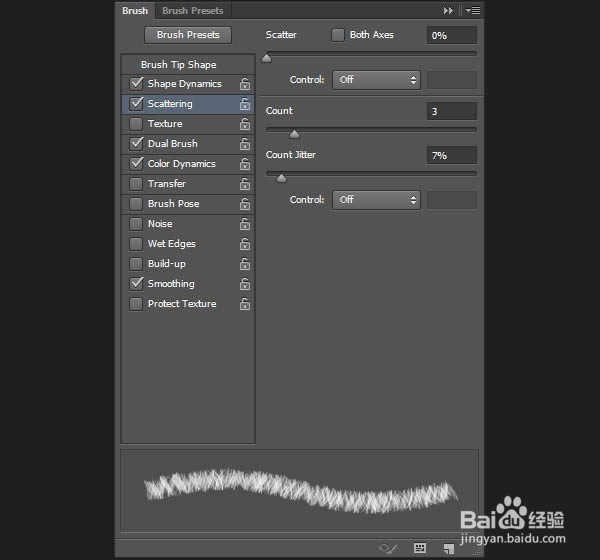Toggle lock icon for Noise
This screenshot has width=600, height=560.
click(245, 224)
